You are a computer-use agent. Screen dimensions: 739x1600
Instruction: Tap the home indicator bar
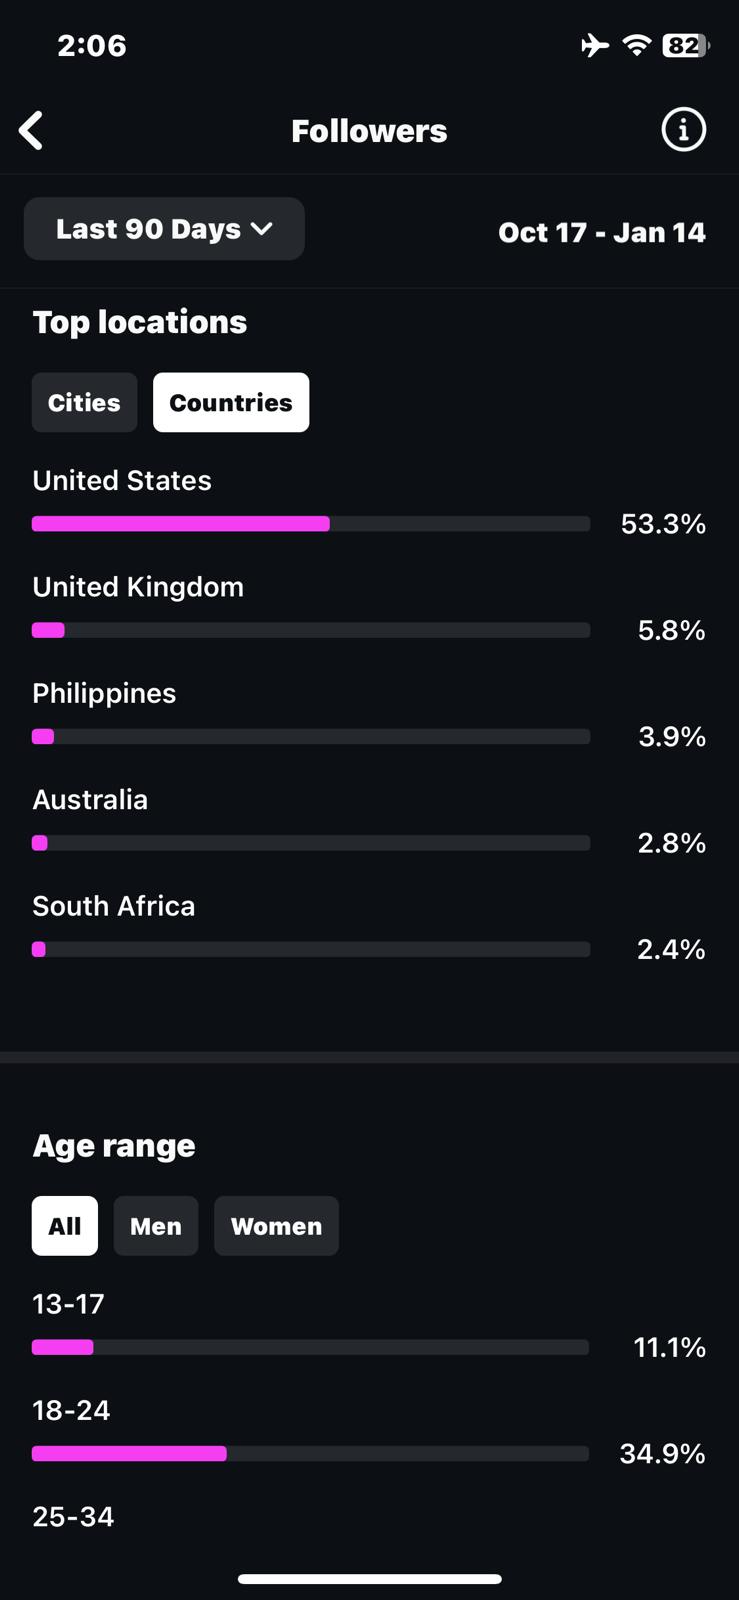pos(369,1579)
